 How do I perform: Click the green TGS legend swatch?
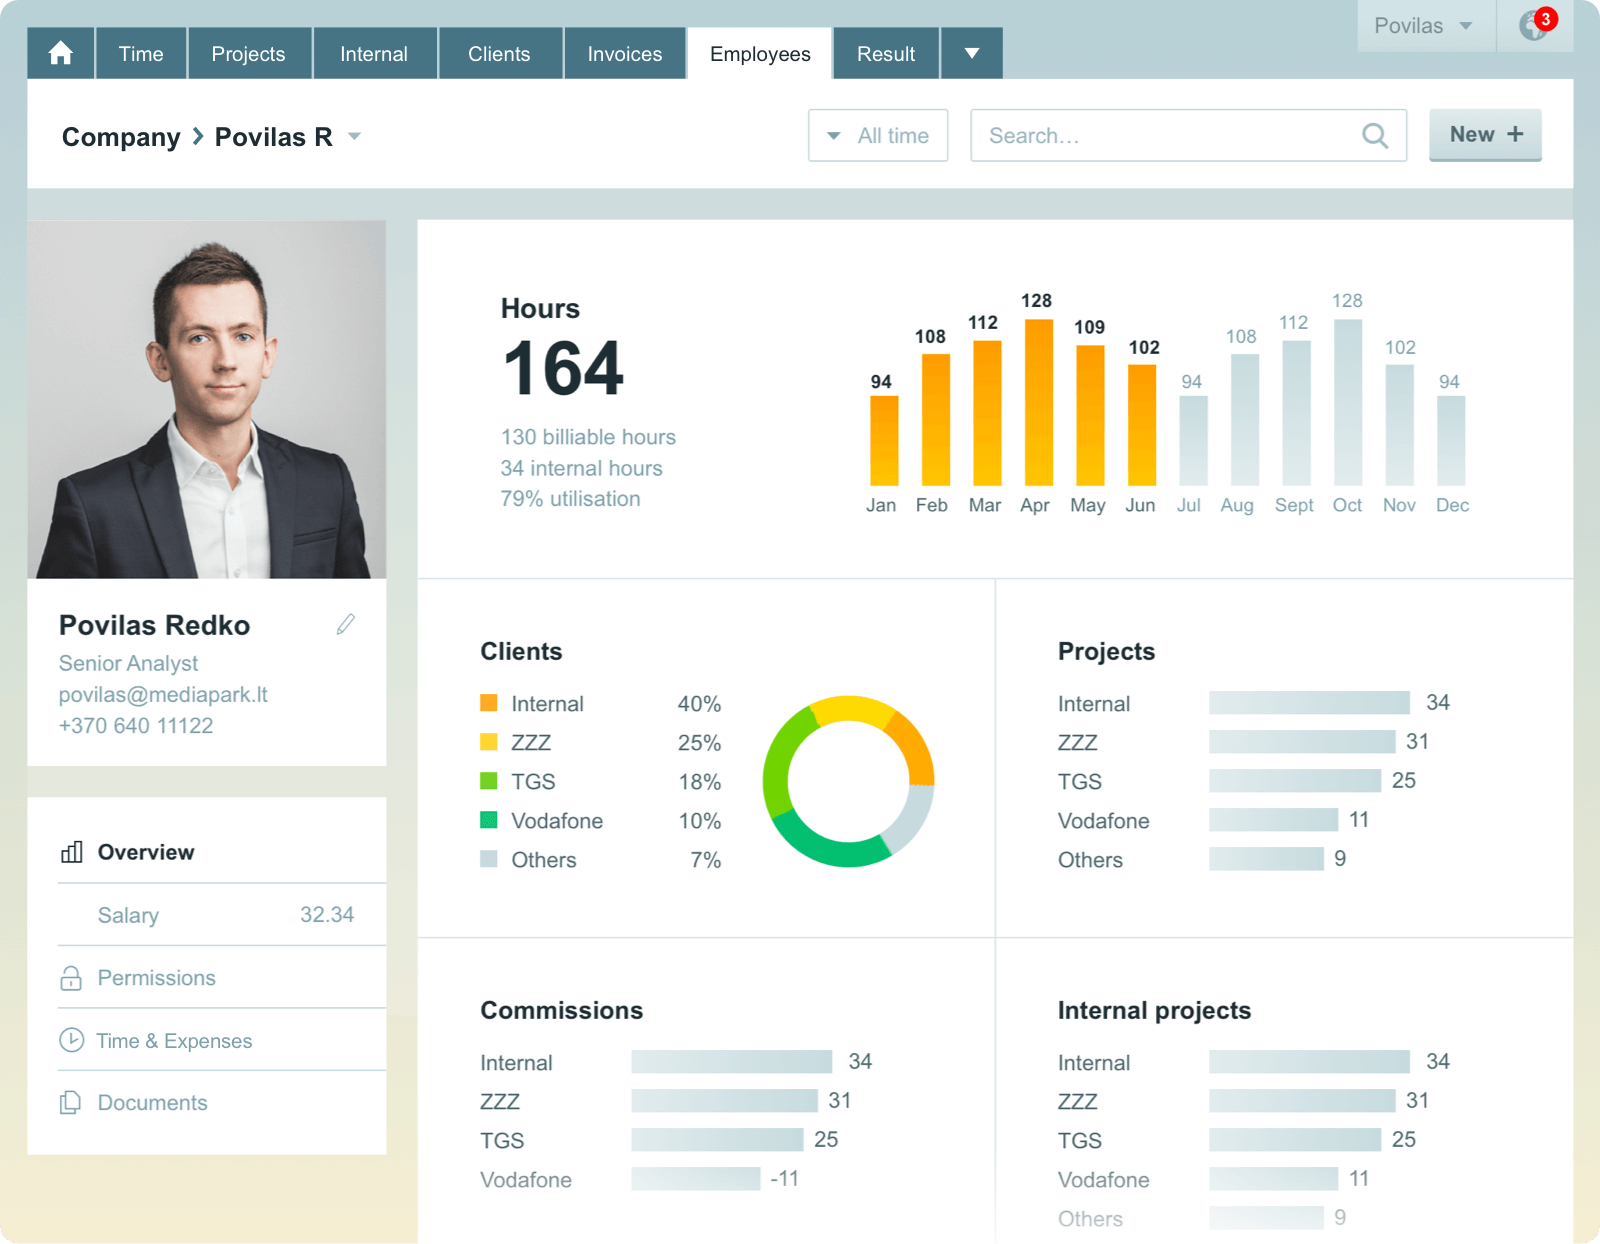[x=489, y=781]
